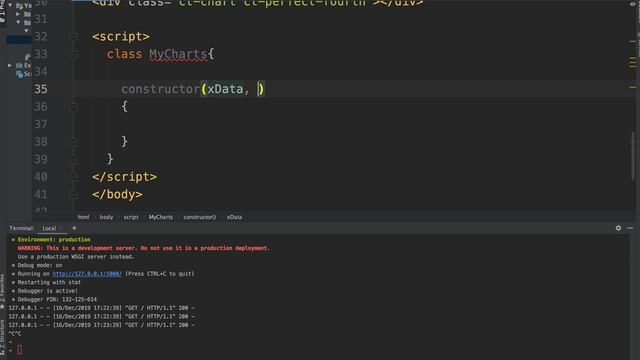Select the Scratches and Consoles tree item
The image size is (640, 360).
tap(24, 74)
